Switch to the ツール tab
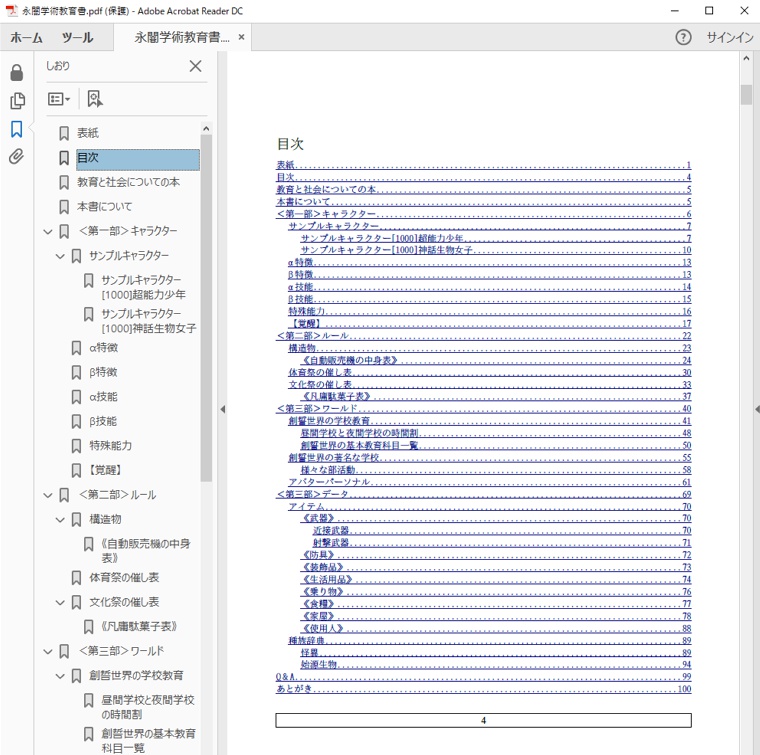This screenshot has width=760, height=755. pos(77,37)
